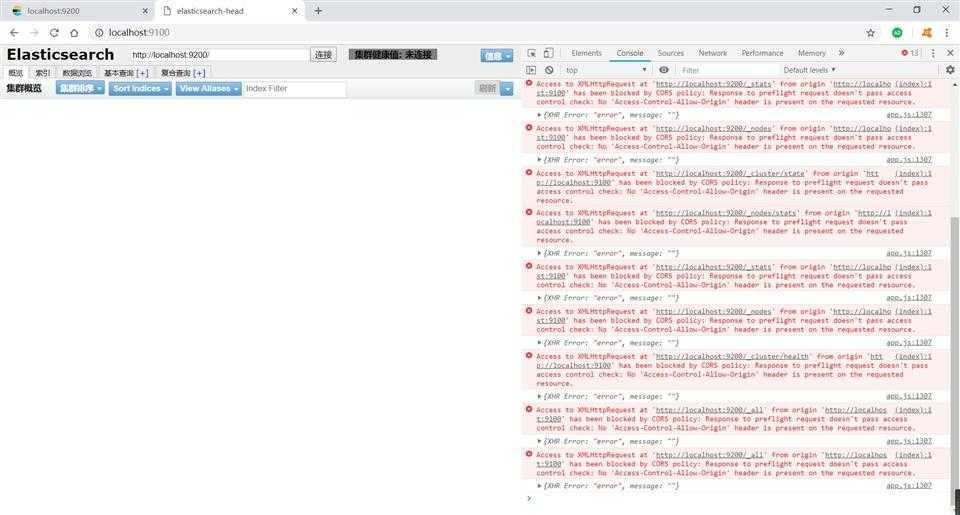Add new 基本查询 tab with [+]
The image size is (960, 515).
tap(142, 73)
